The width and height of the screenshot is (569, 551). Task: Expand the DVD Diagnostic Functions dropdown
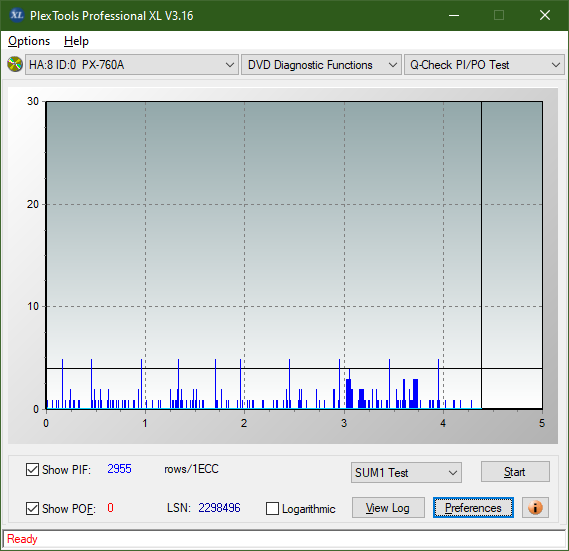pos(321,65)
